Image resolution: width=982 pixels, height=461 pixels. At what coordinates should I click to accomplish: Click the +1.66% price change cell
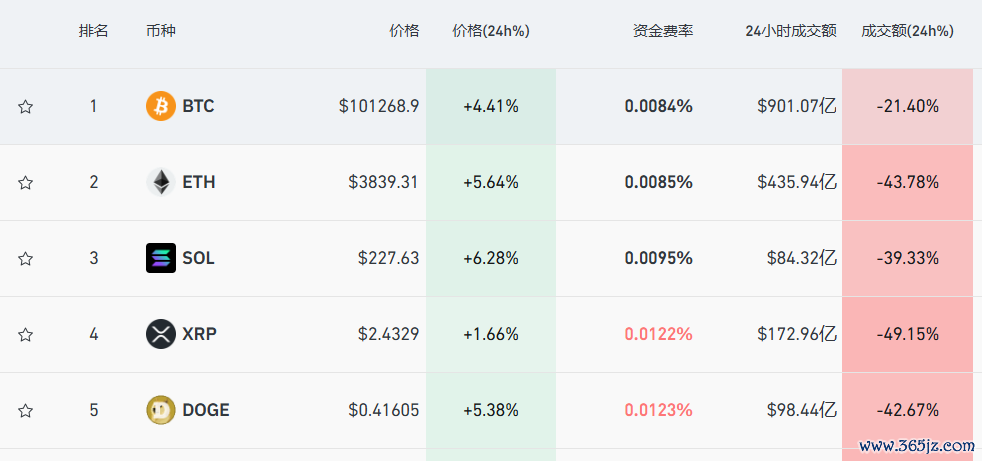click(491, 334)
